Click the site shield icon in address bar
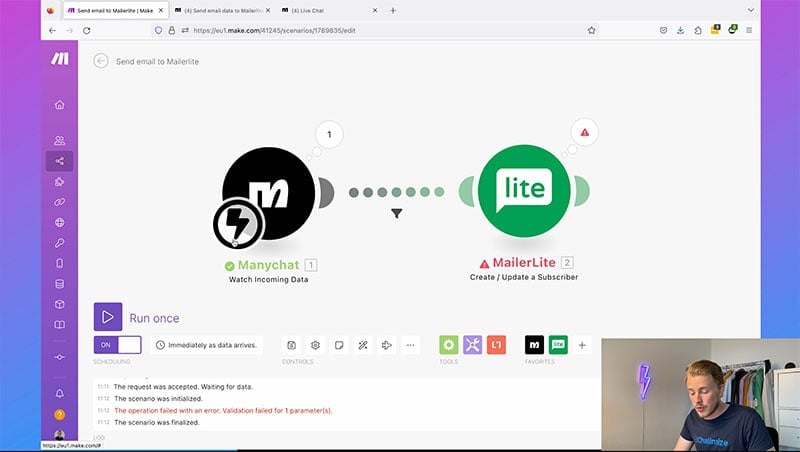Image resolution: width=800 pixels, height=452 pixels. point(159,31)
